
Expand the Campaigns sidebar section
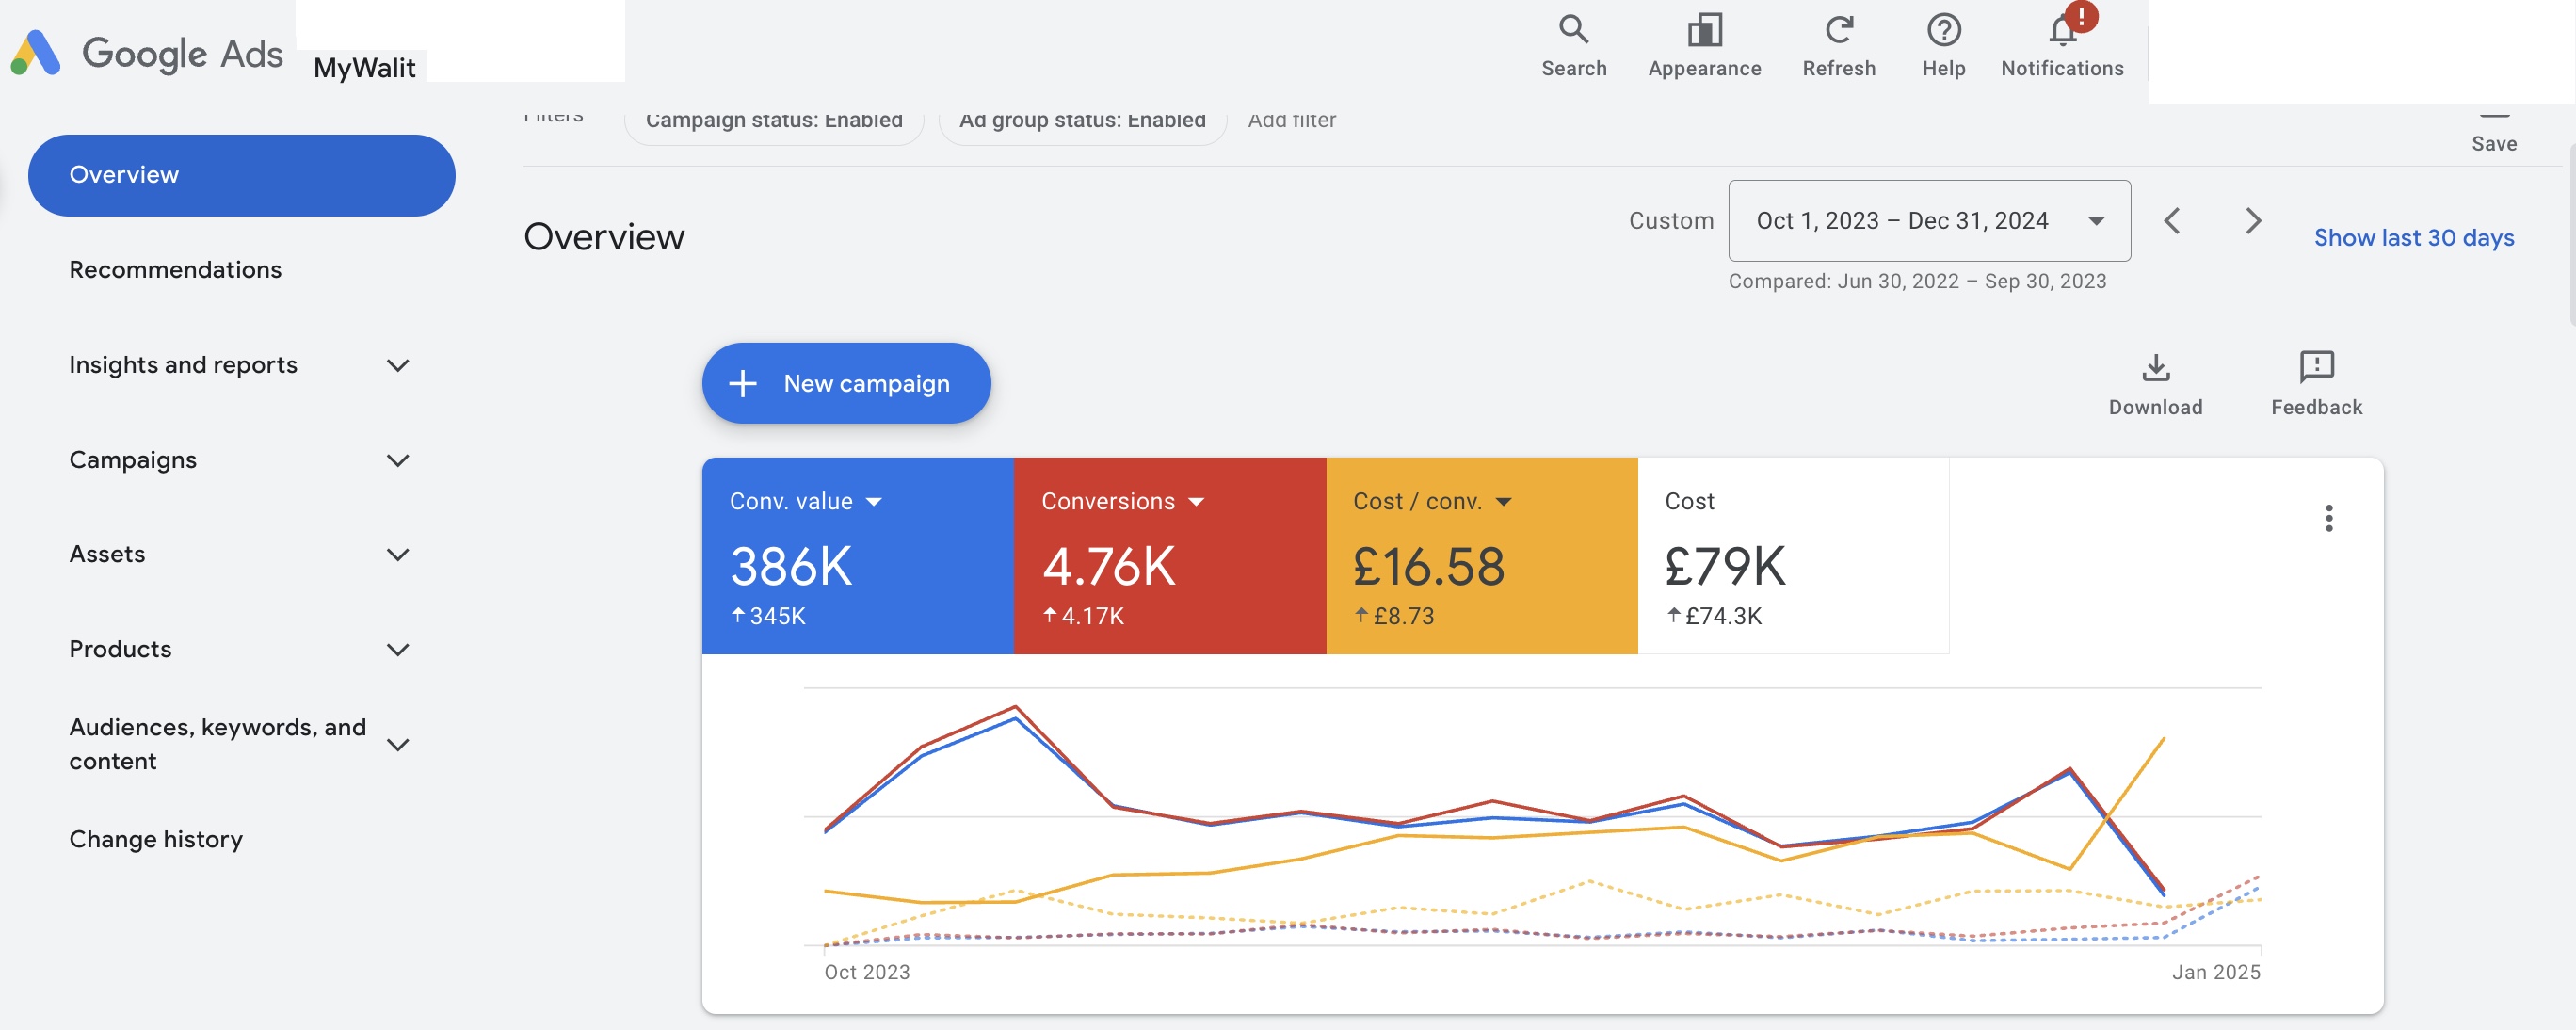397,461
